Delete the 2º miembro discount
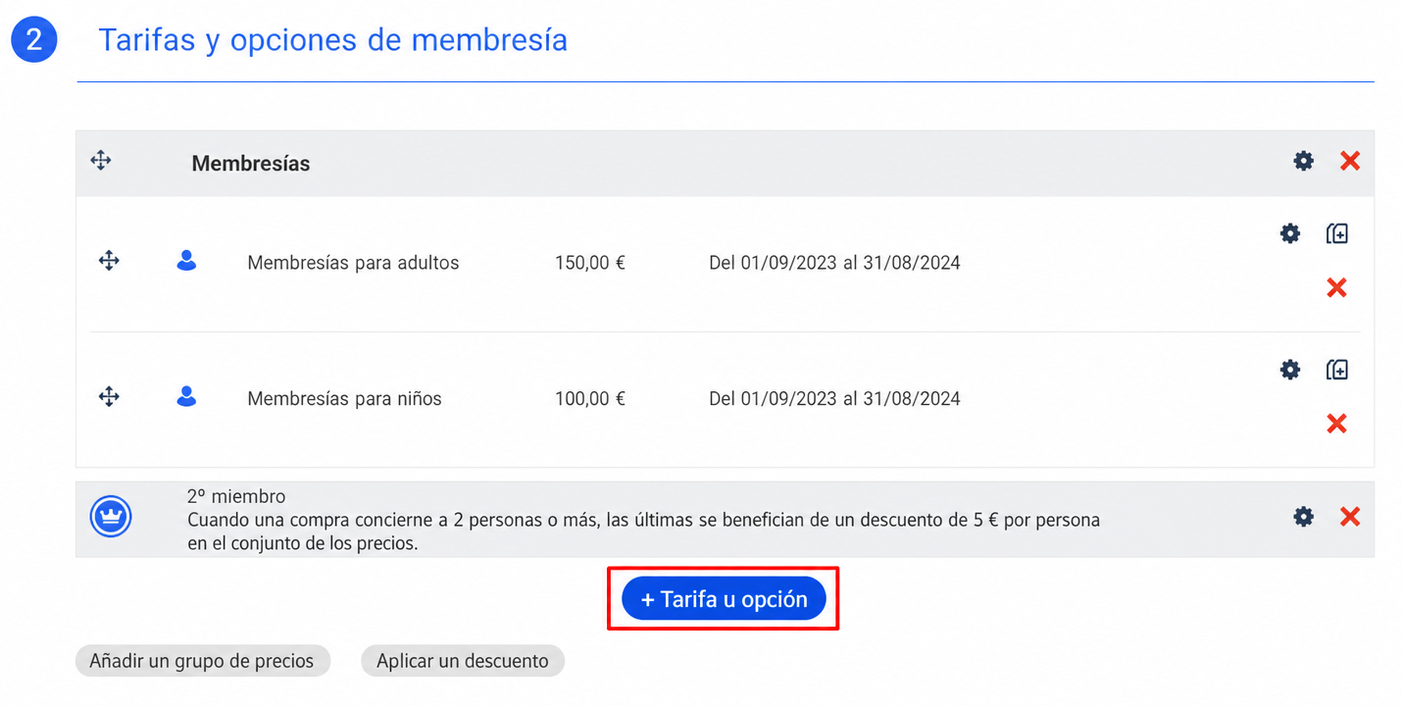The image size is (1402, 706). pyautogui.click(x=1350, y=516)
